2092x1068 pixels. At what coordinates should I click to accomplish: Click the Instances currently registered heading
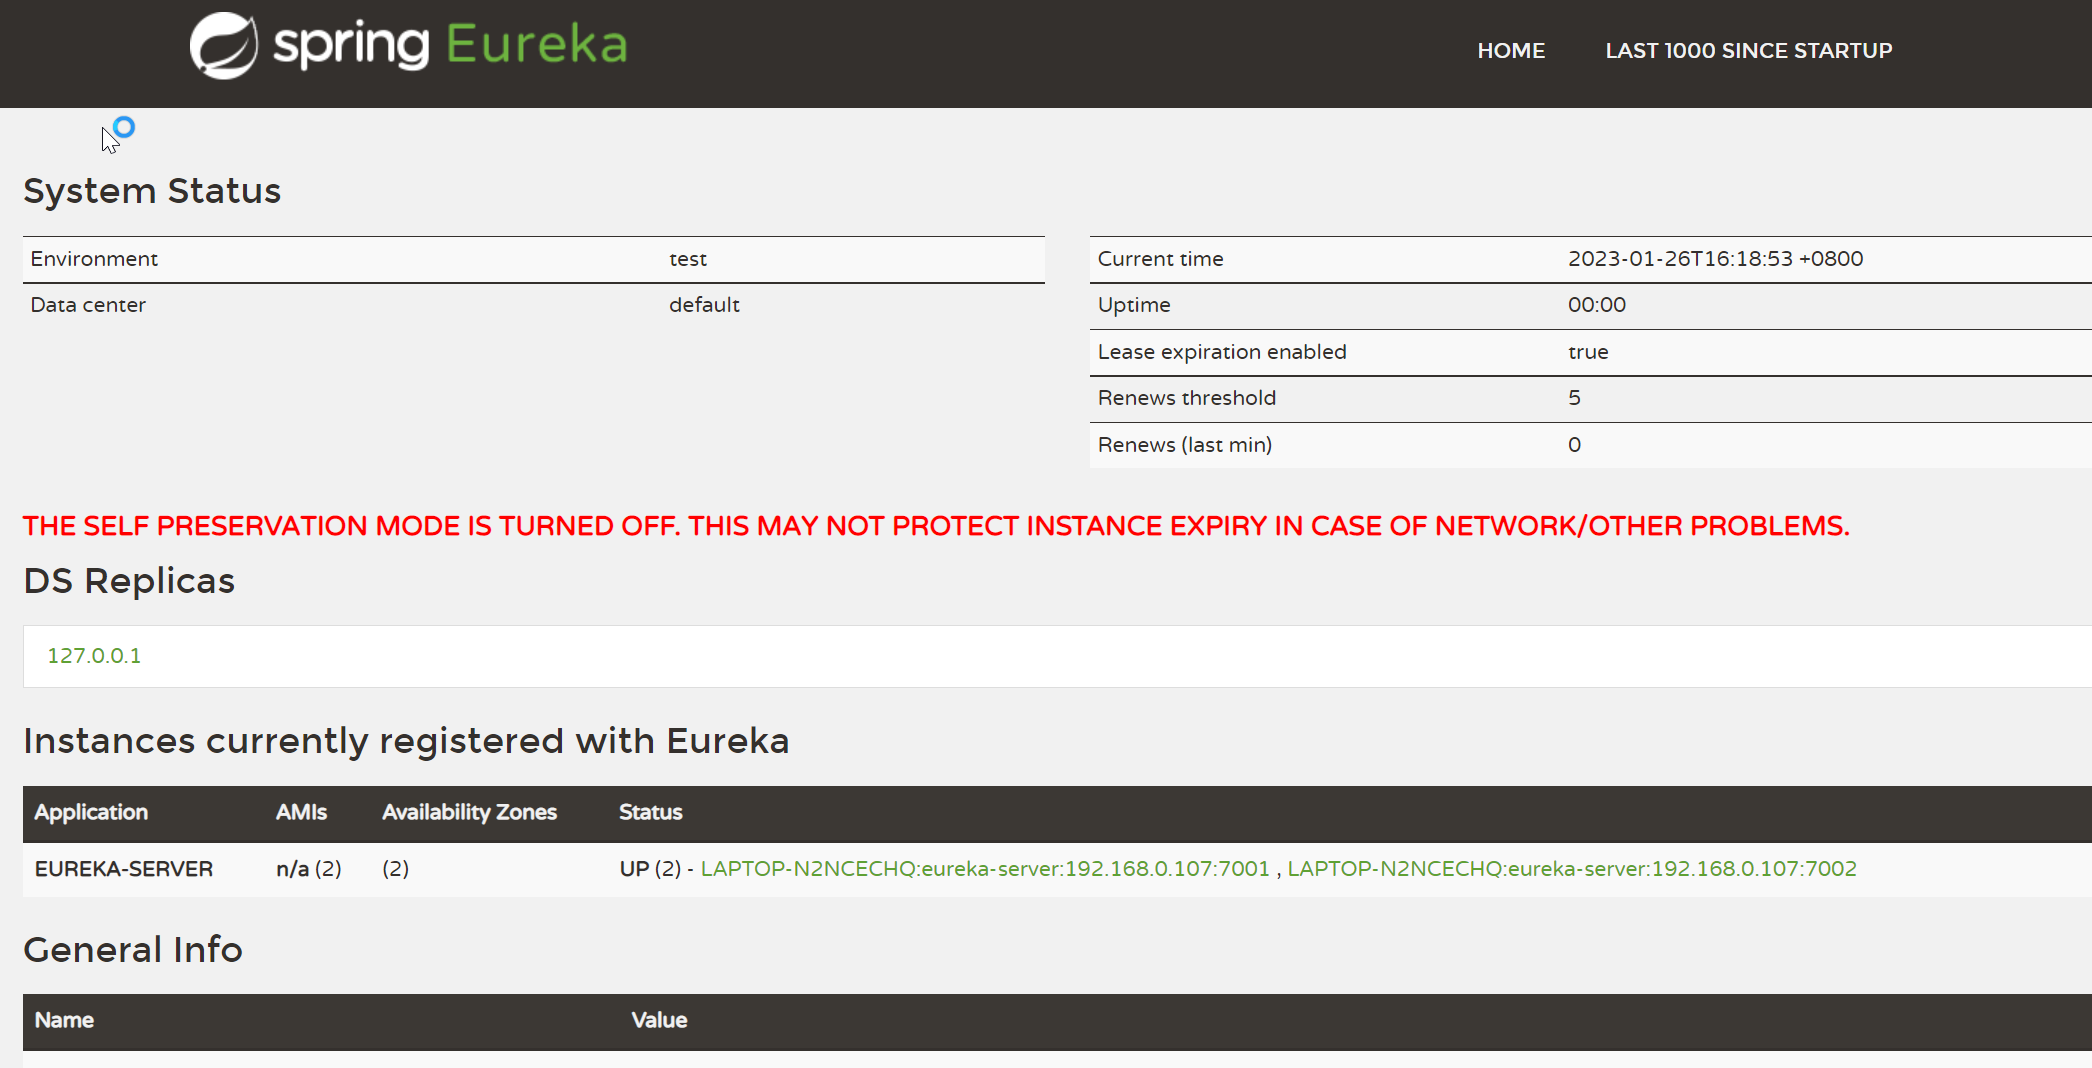pos(406,740)
